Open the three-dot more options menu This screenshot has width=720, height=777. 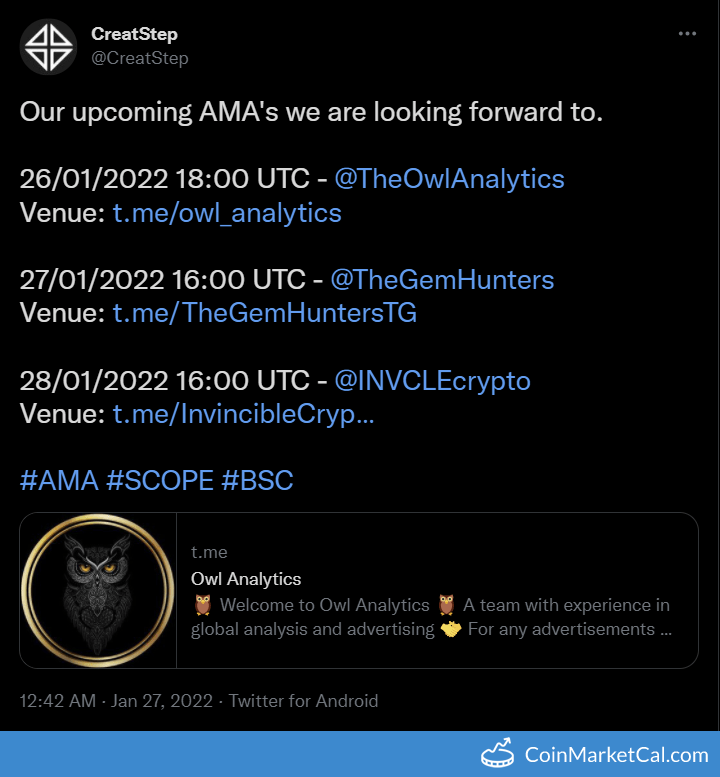click(687, 33)
